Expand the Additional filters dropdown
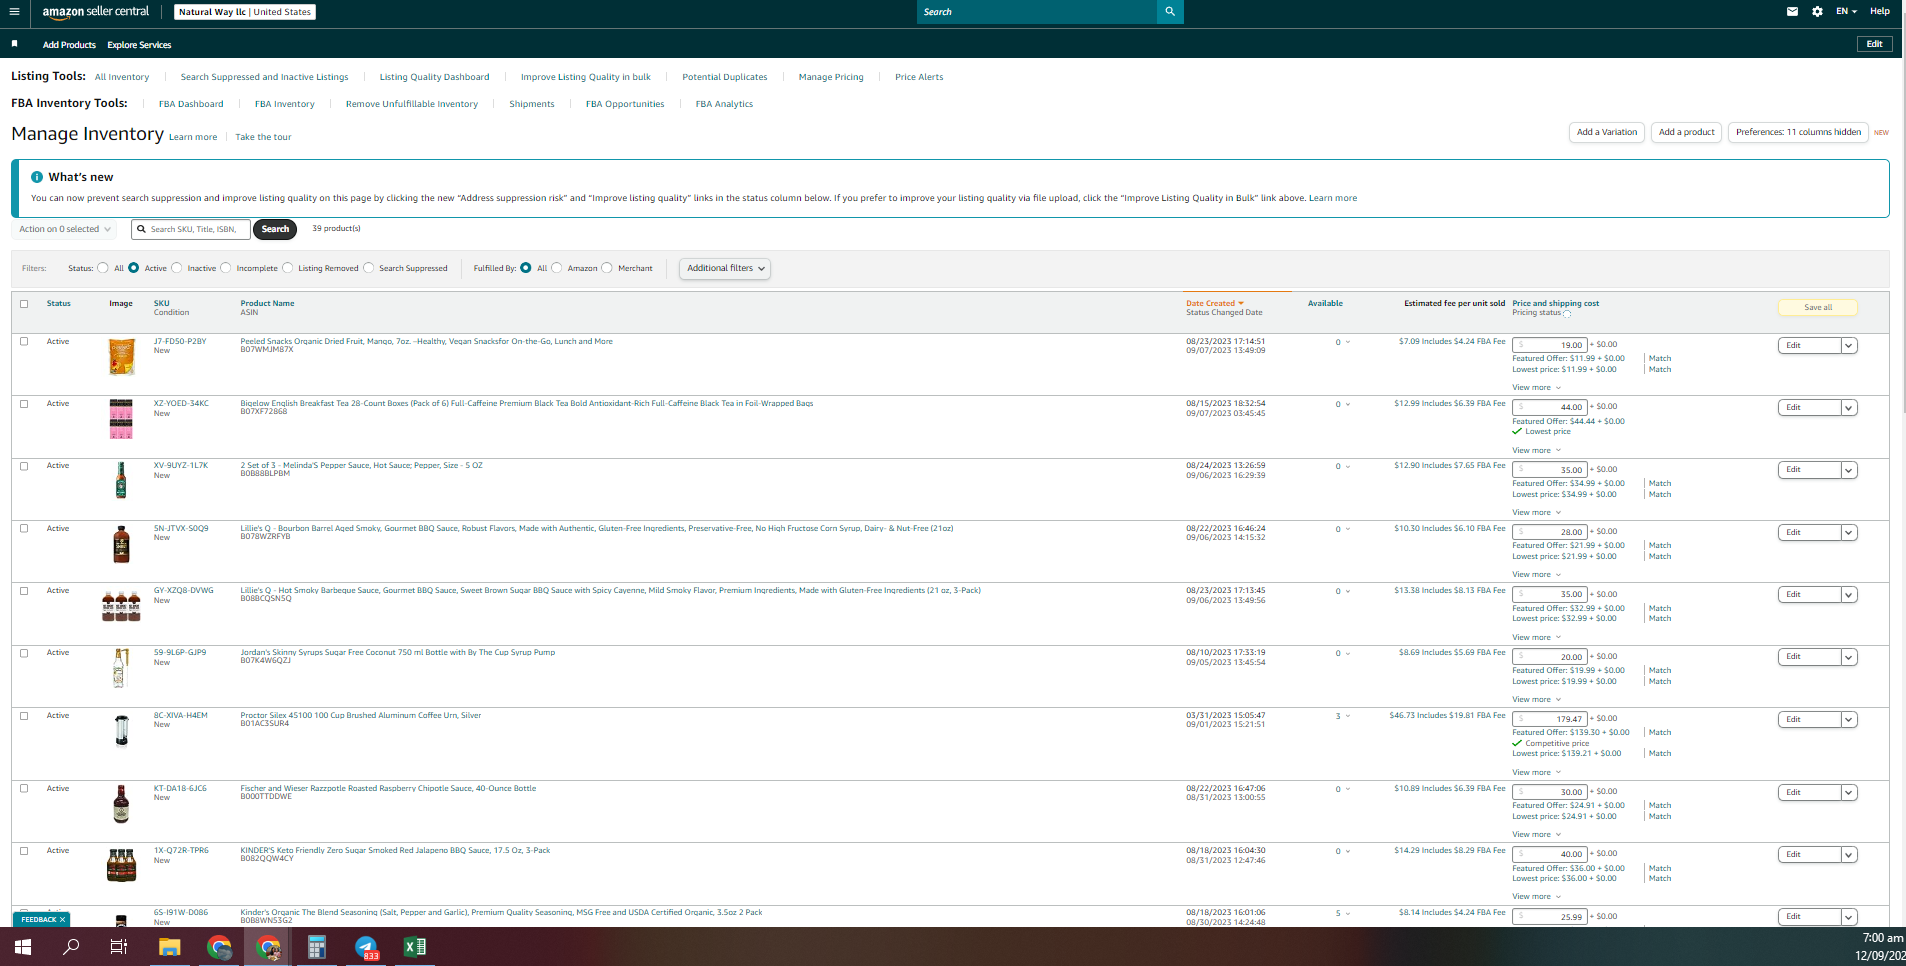Image resolution: width=1906 pixels, height=966 pixels. (x=725, y=268)
